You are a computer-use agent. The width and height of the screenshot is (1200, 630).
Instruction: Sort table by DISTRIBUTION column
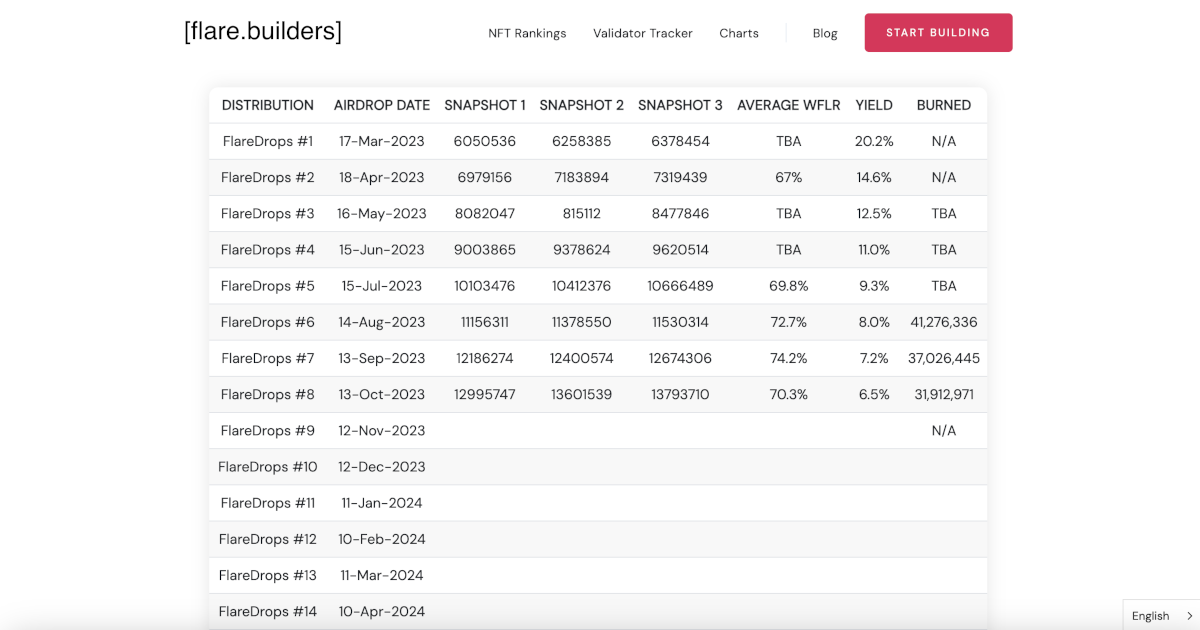tap(267, 105)
